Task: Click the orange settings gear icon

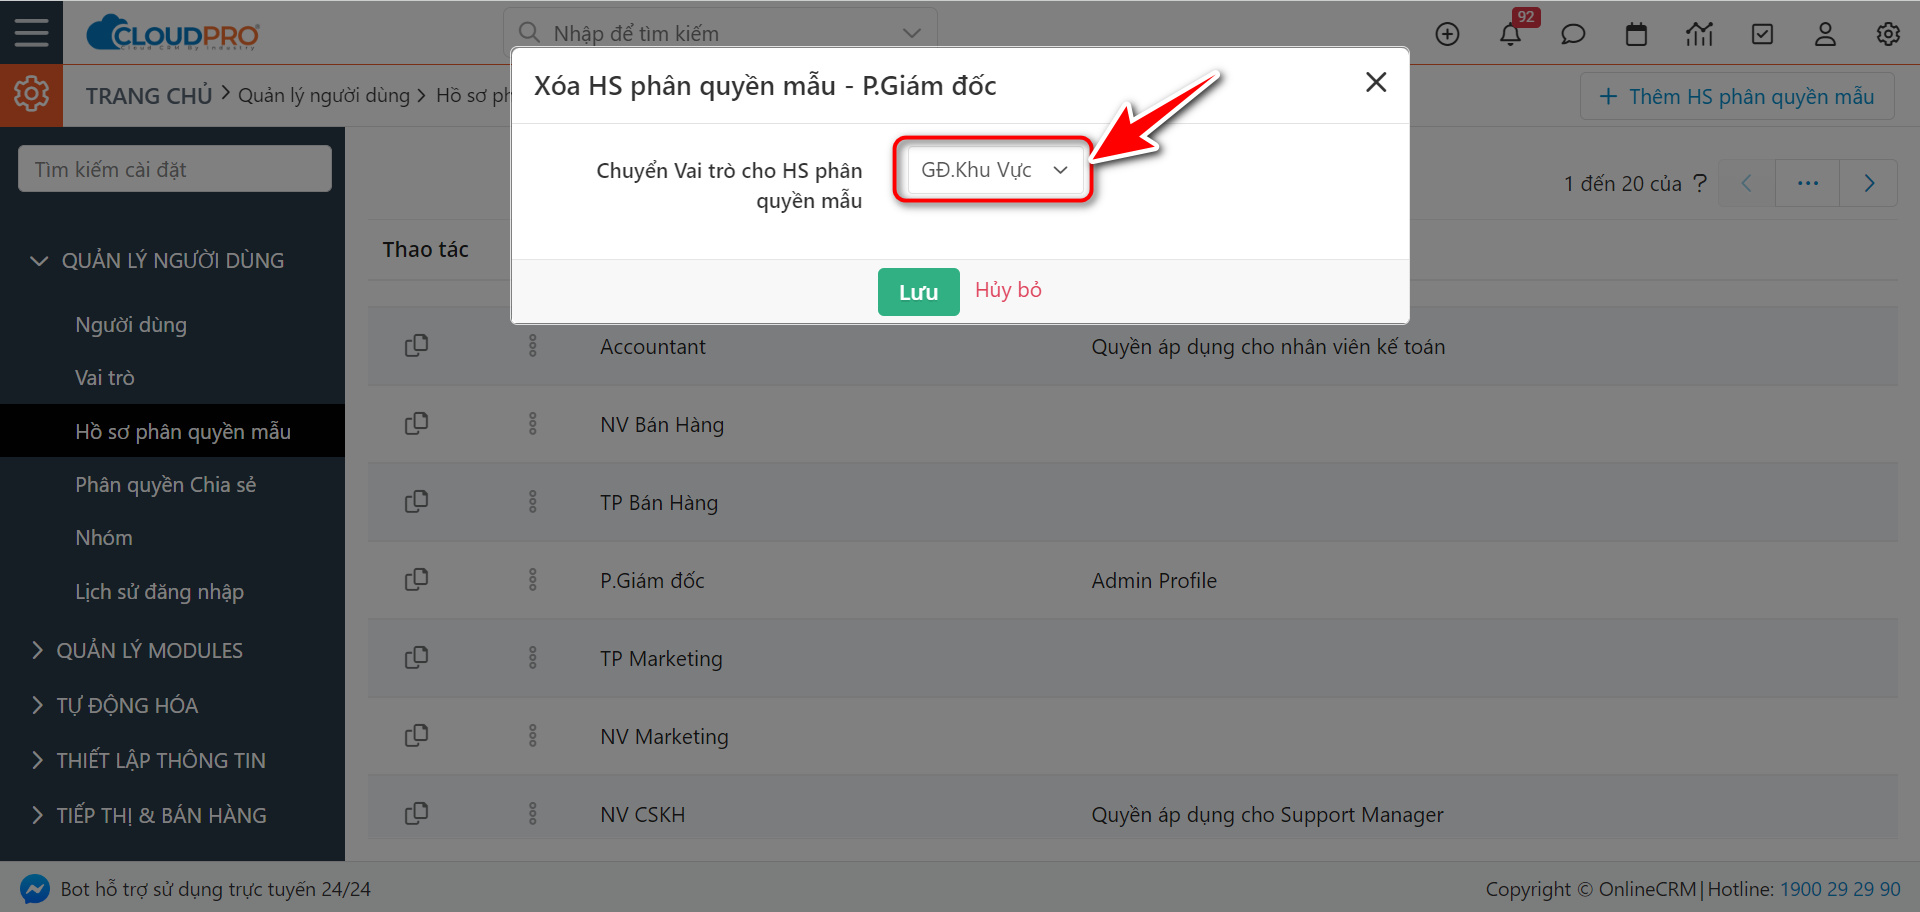Action: 31,94
